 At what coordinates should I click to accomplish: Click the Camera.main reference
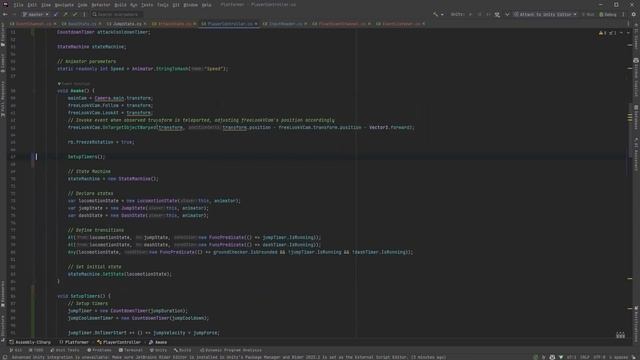click(109, 98)
